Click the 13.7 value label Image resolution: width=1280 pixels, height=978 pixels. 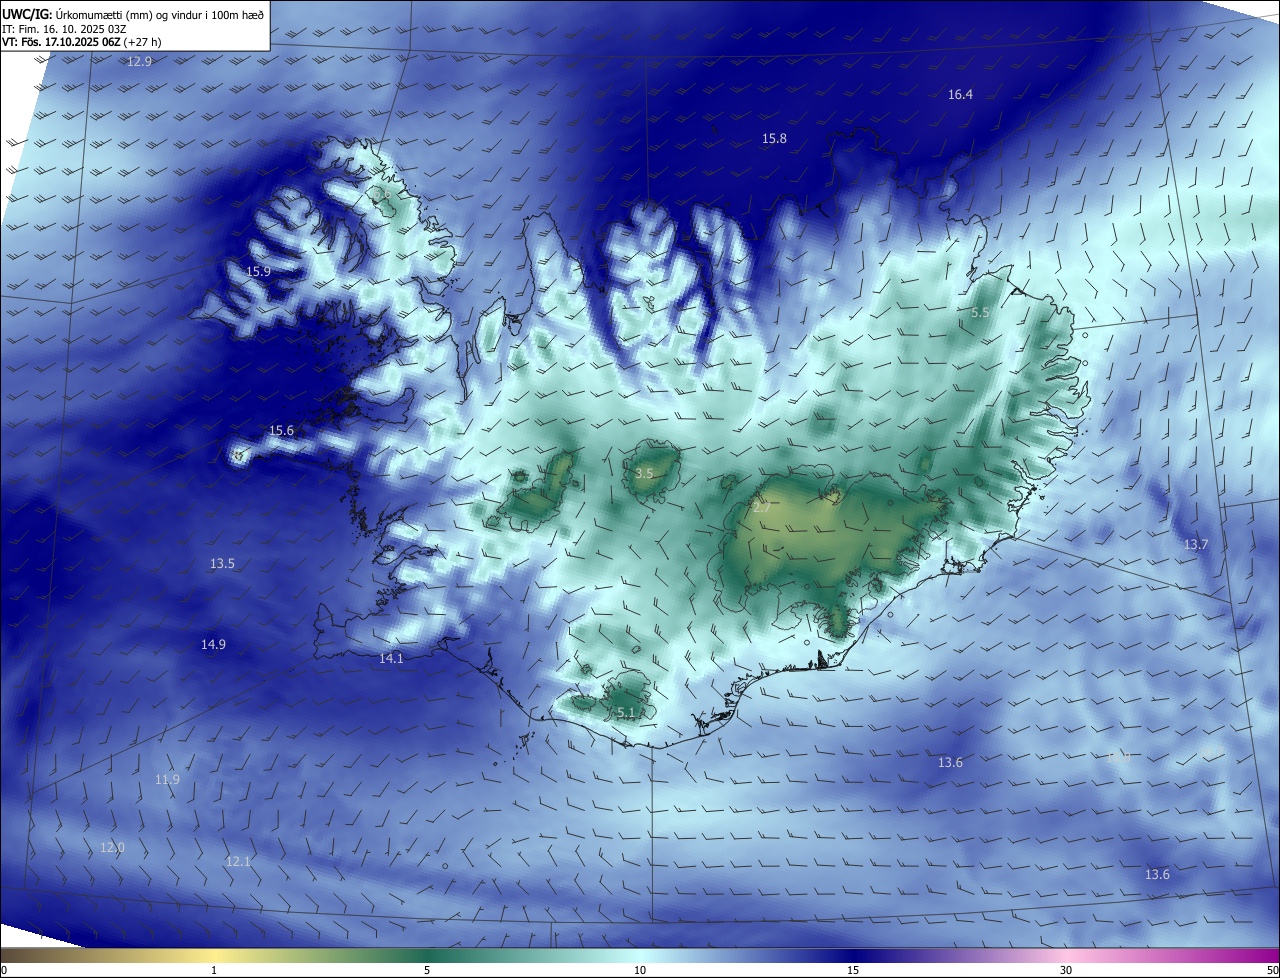pyautogui.click(x=1196, y=545)
